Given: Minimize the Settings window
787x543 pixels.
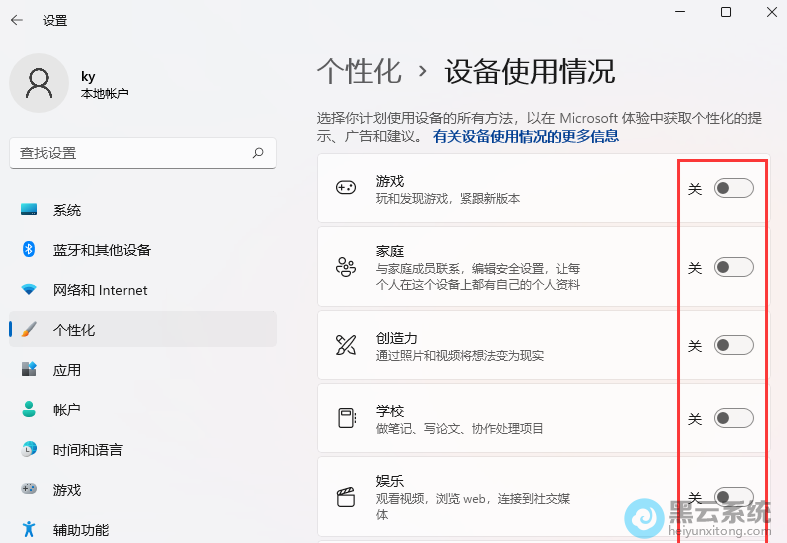Looking at the screenshot, I should point(680,12).
